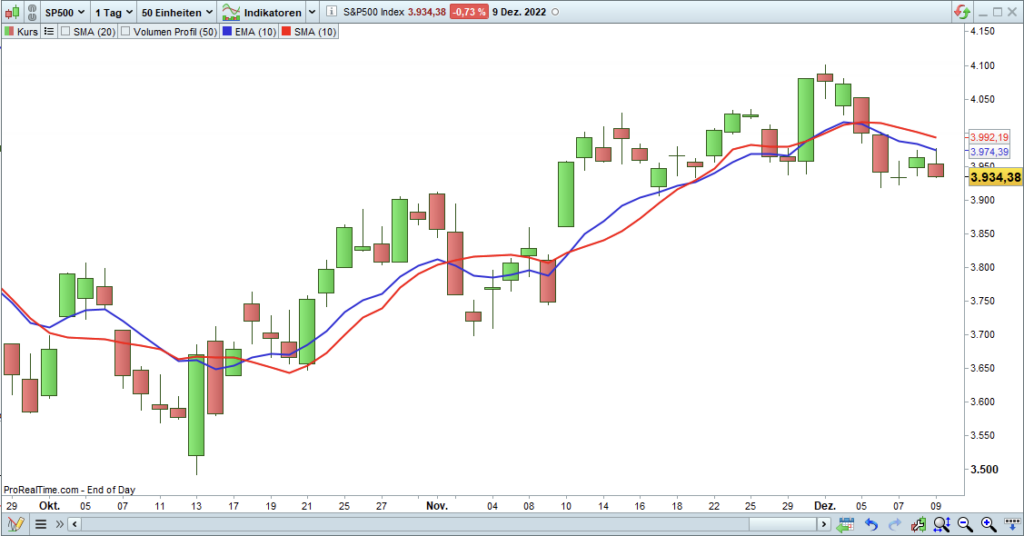Click the undo arrow icon

tap(872, 524)
